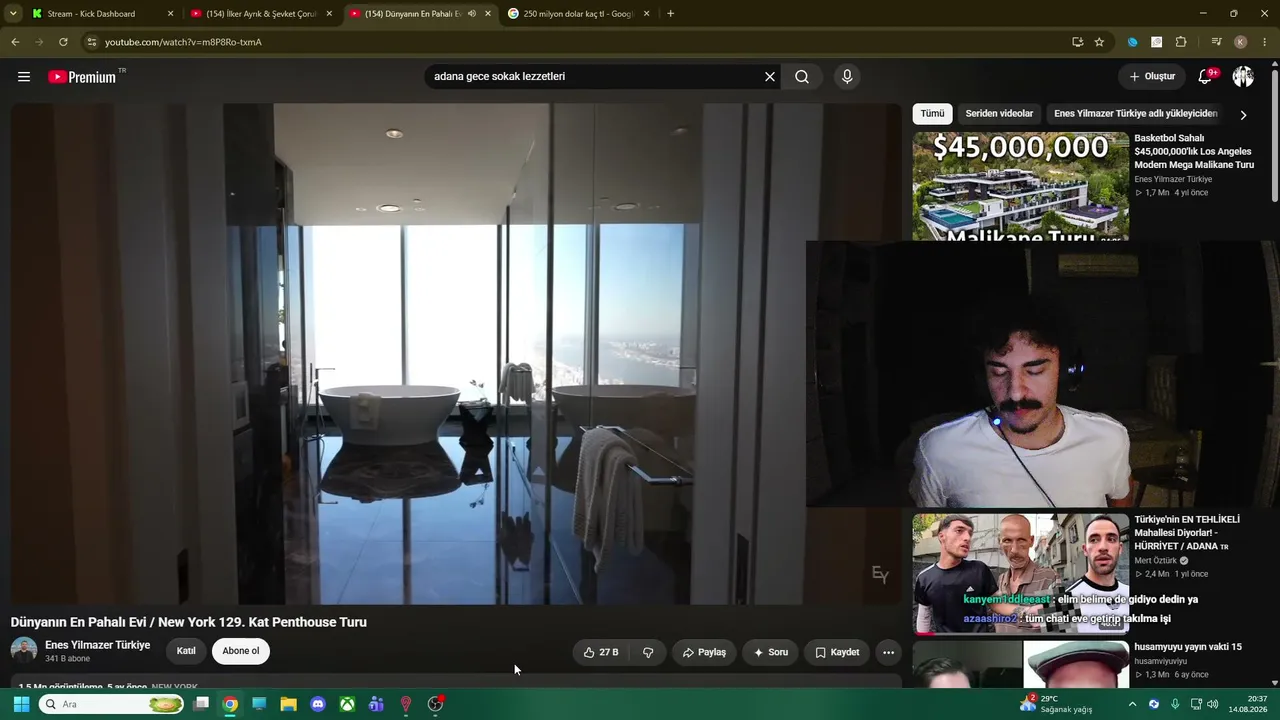
Task: Open the Enes Yilmazer Türkiye channel avatar
Action: (24, 650)
